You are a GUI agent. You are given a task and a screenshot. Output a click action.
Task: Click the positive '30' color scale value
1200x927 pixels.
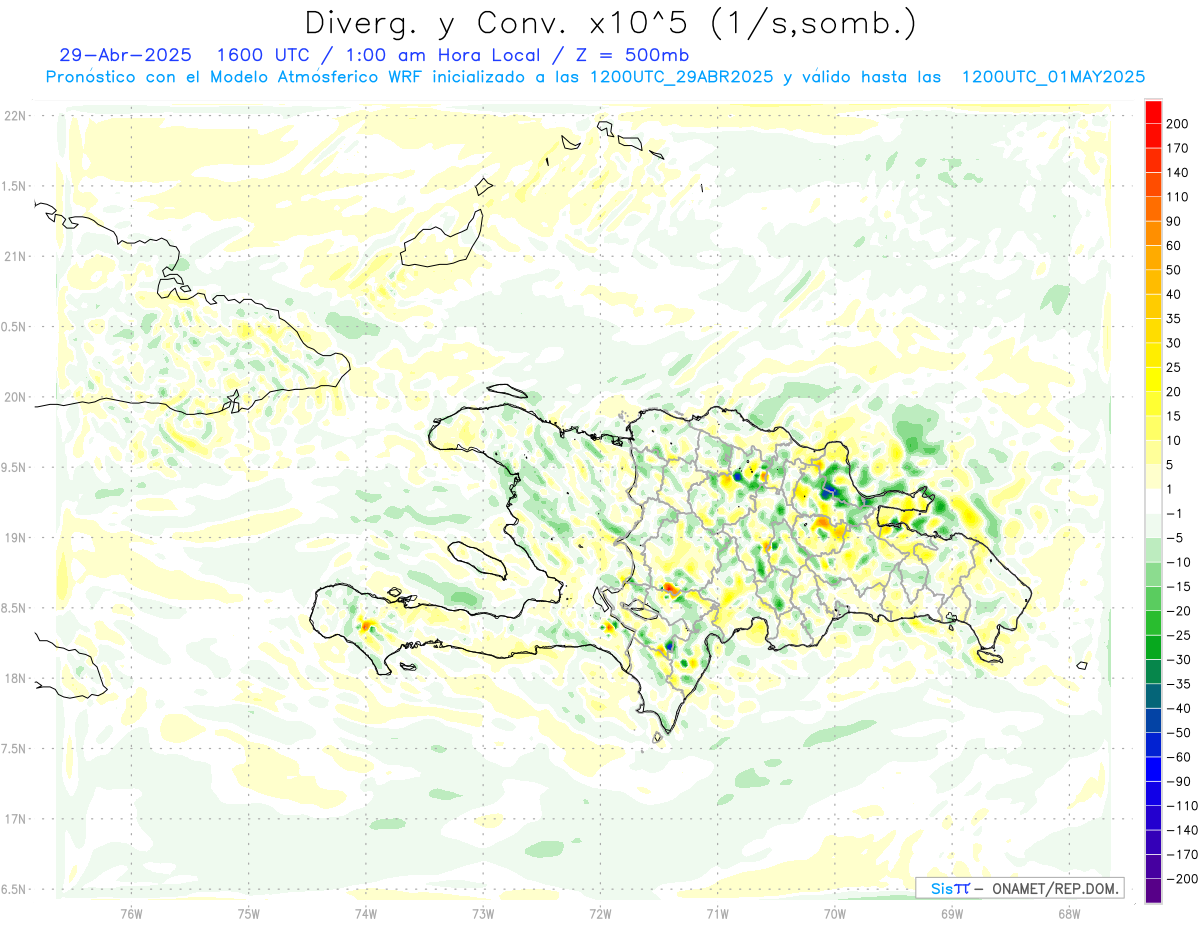point(1174,343)
